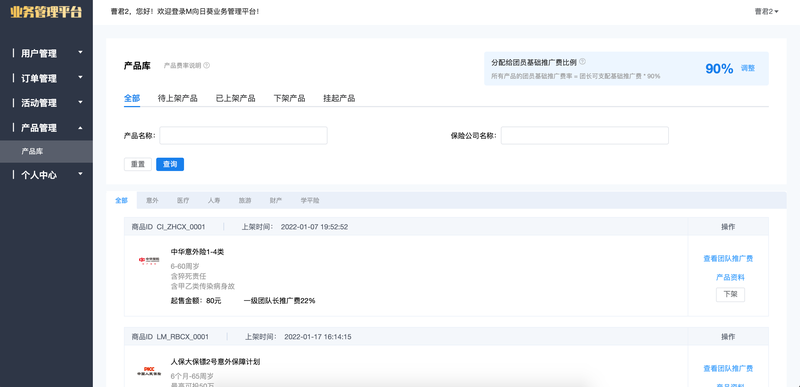This screenshot has height=387, width=800.
Task: Select the 财产 category tab
Action: tap(276, 200)
